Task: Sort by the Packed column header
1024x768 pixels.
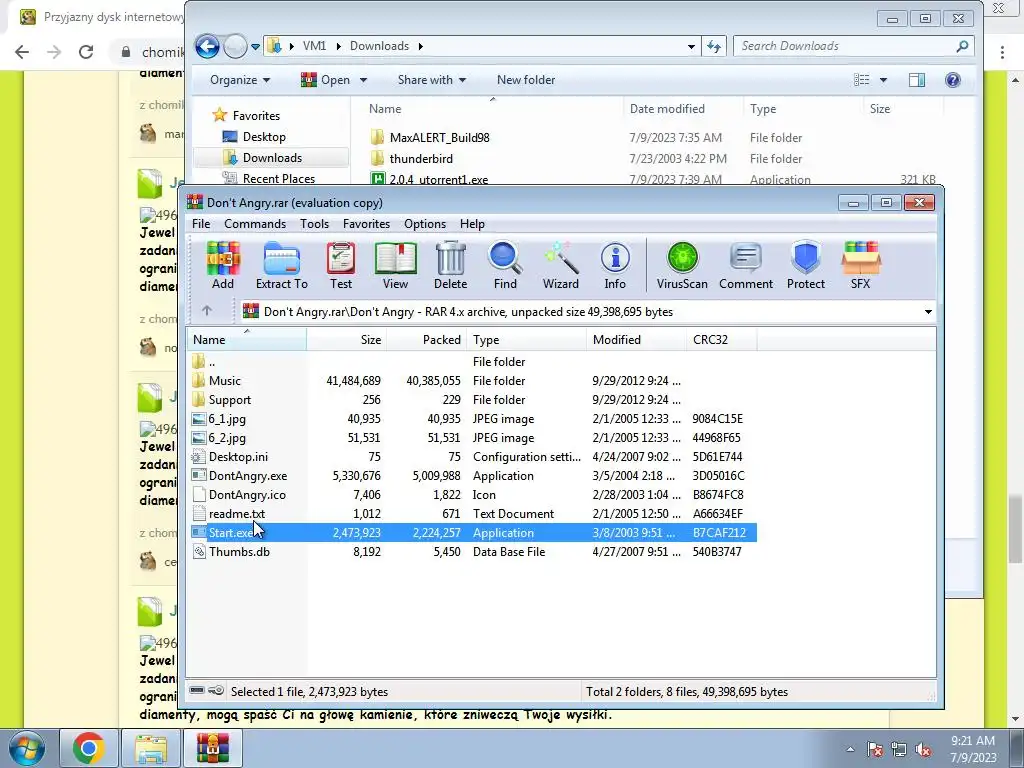Action: (426, 340)
